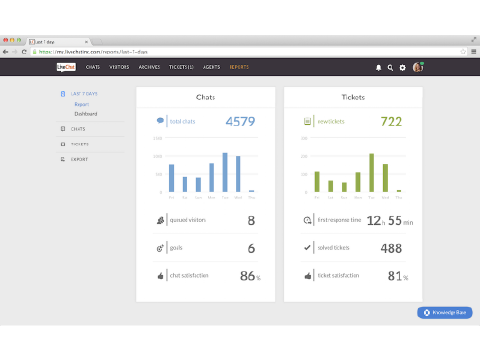Open the ARCHIVES menu item
The width and height of the screenshot is (480, 360).
click(x=149, y=67)
